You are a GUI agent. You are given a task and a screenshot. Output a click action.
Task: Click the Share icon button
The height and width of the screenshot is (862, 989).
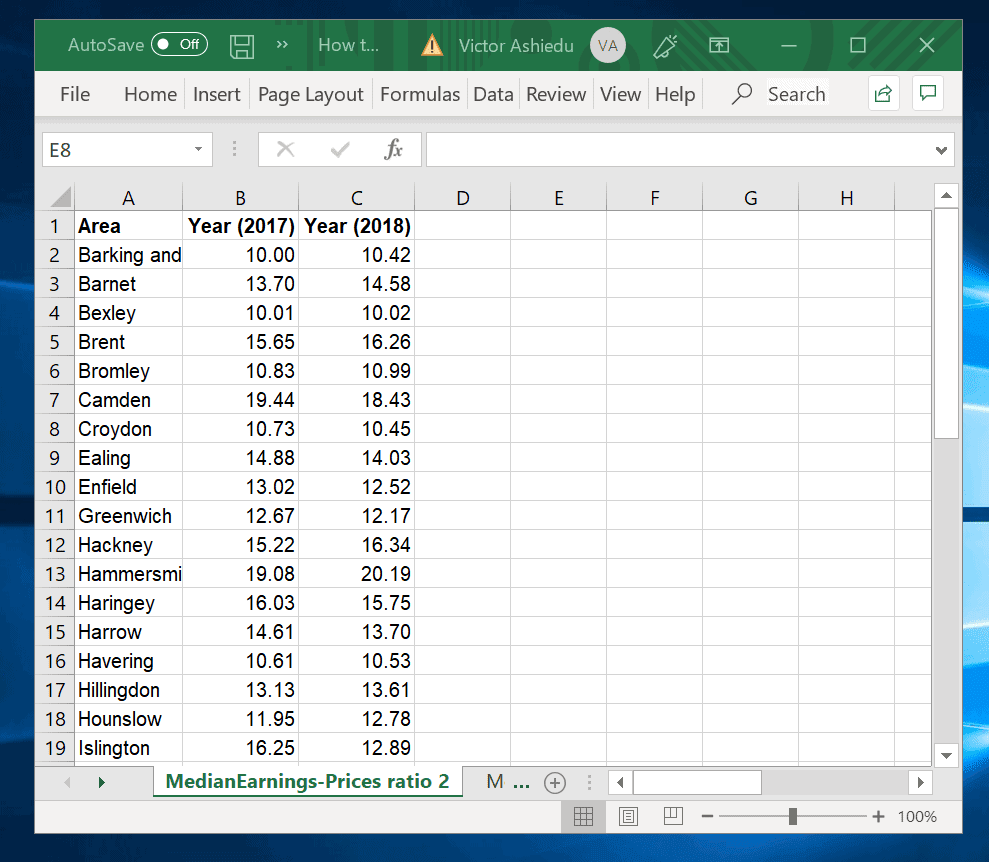(883, 93)
